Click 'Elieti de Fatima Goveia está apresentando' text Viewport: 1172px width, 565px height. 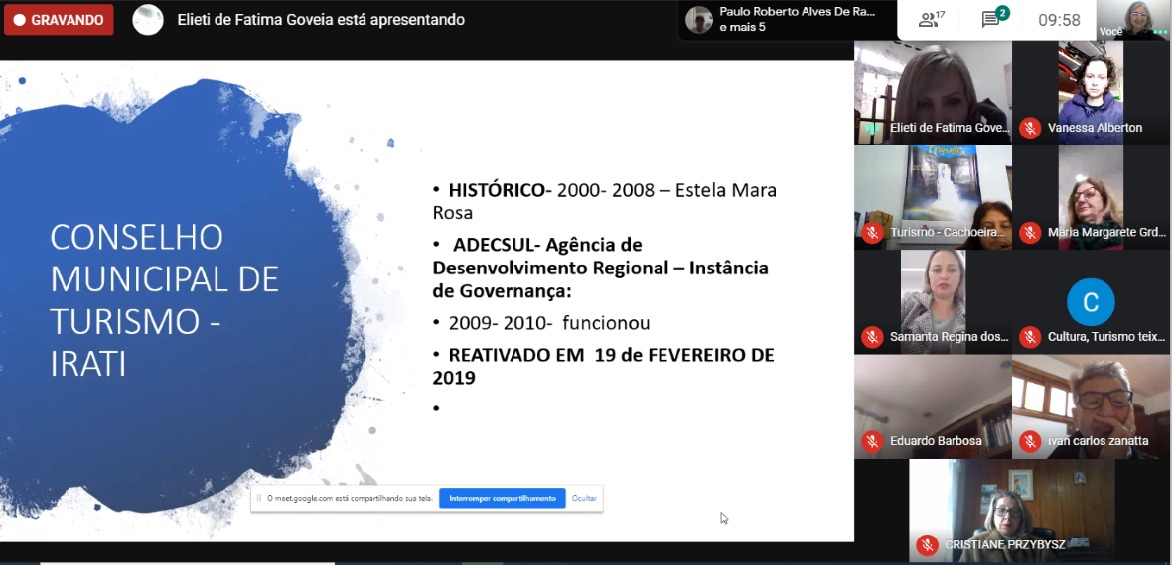click(x=321, y=20)
